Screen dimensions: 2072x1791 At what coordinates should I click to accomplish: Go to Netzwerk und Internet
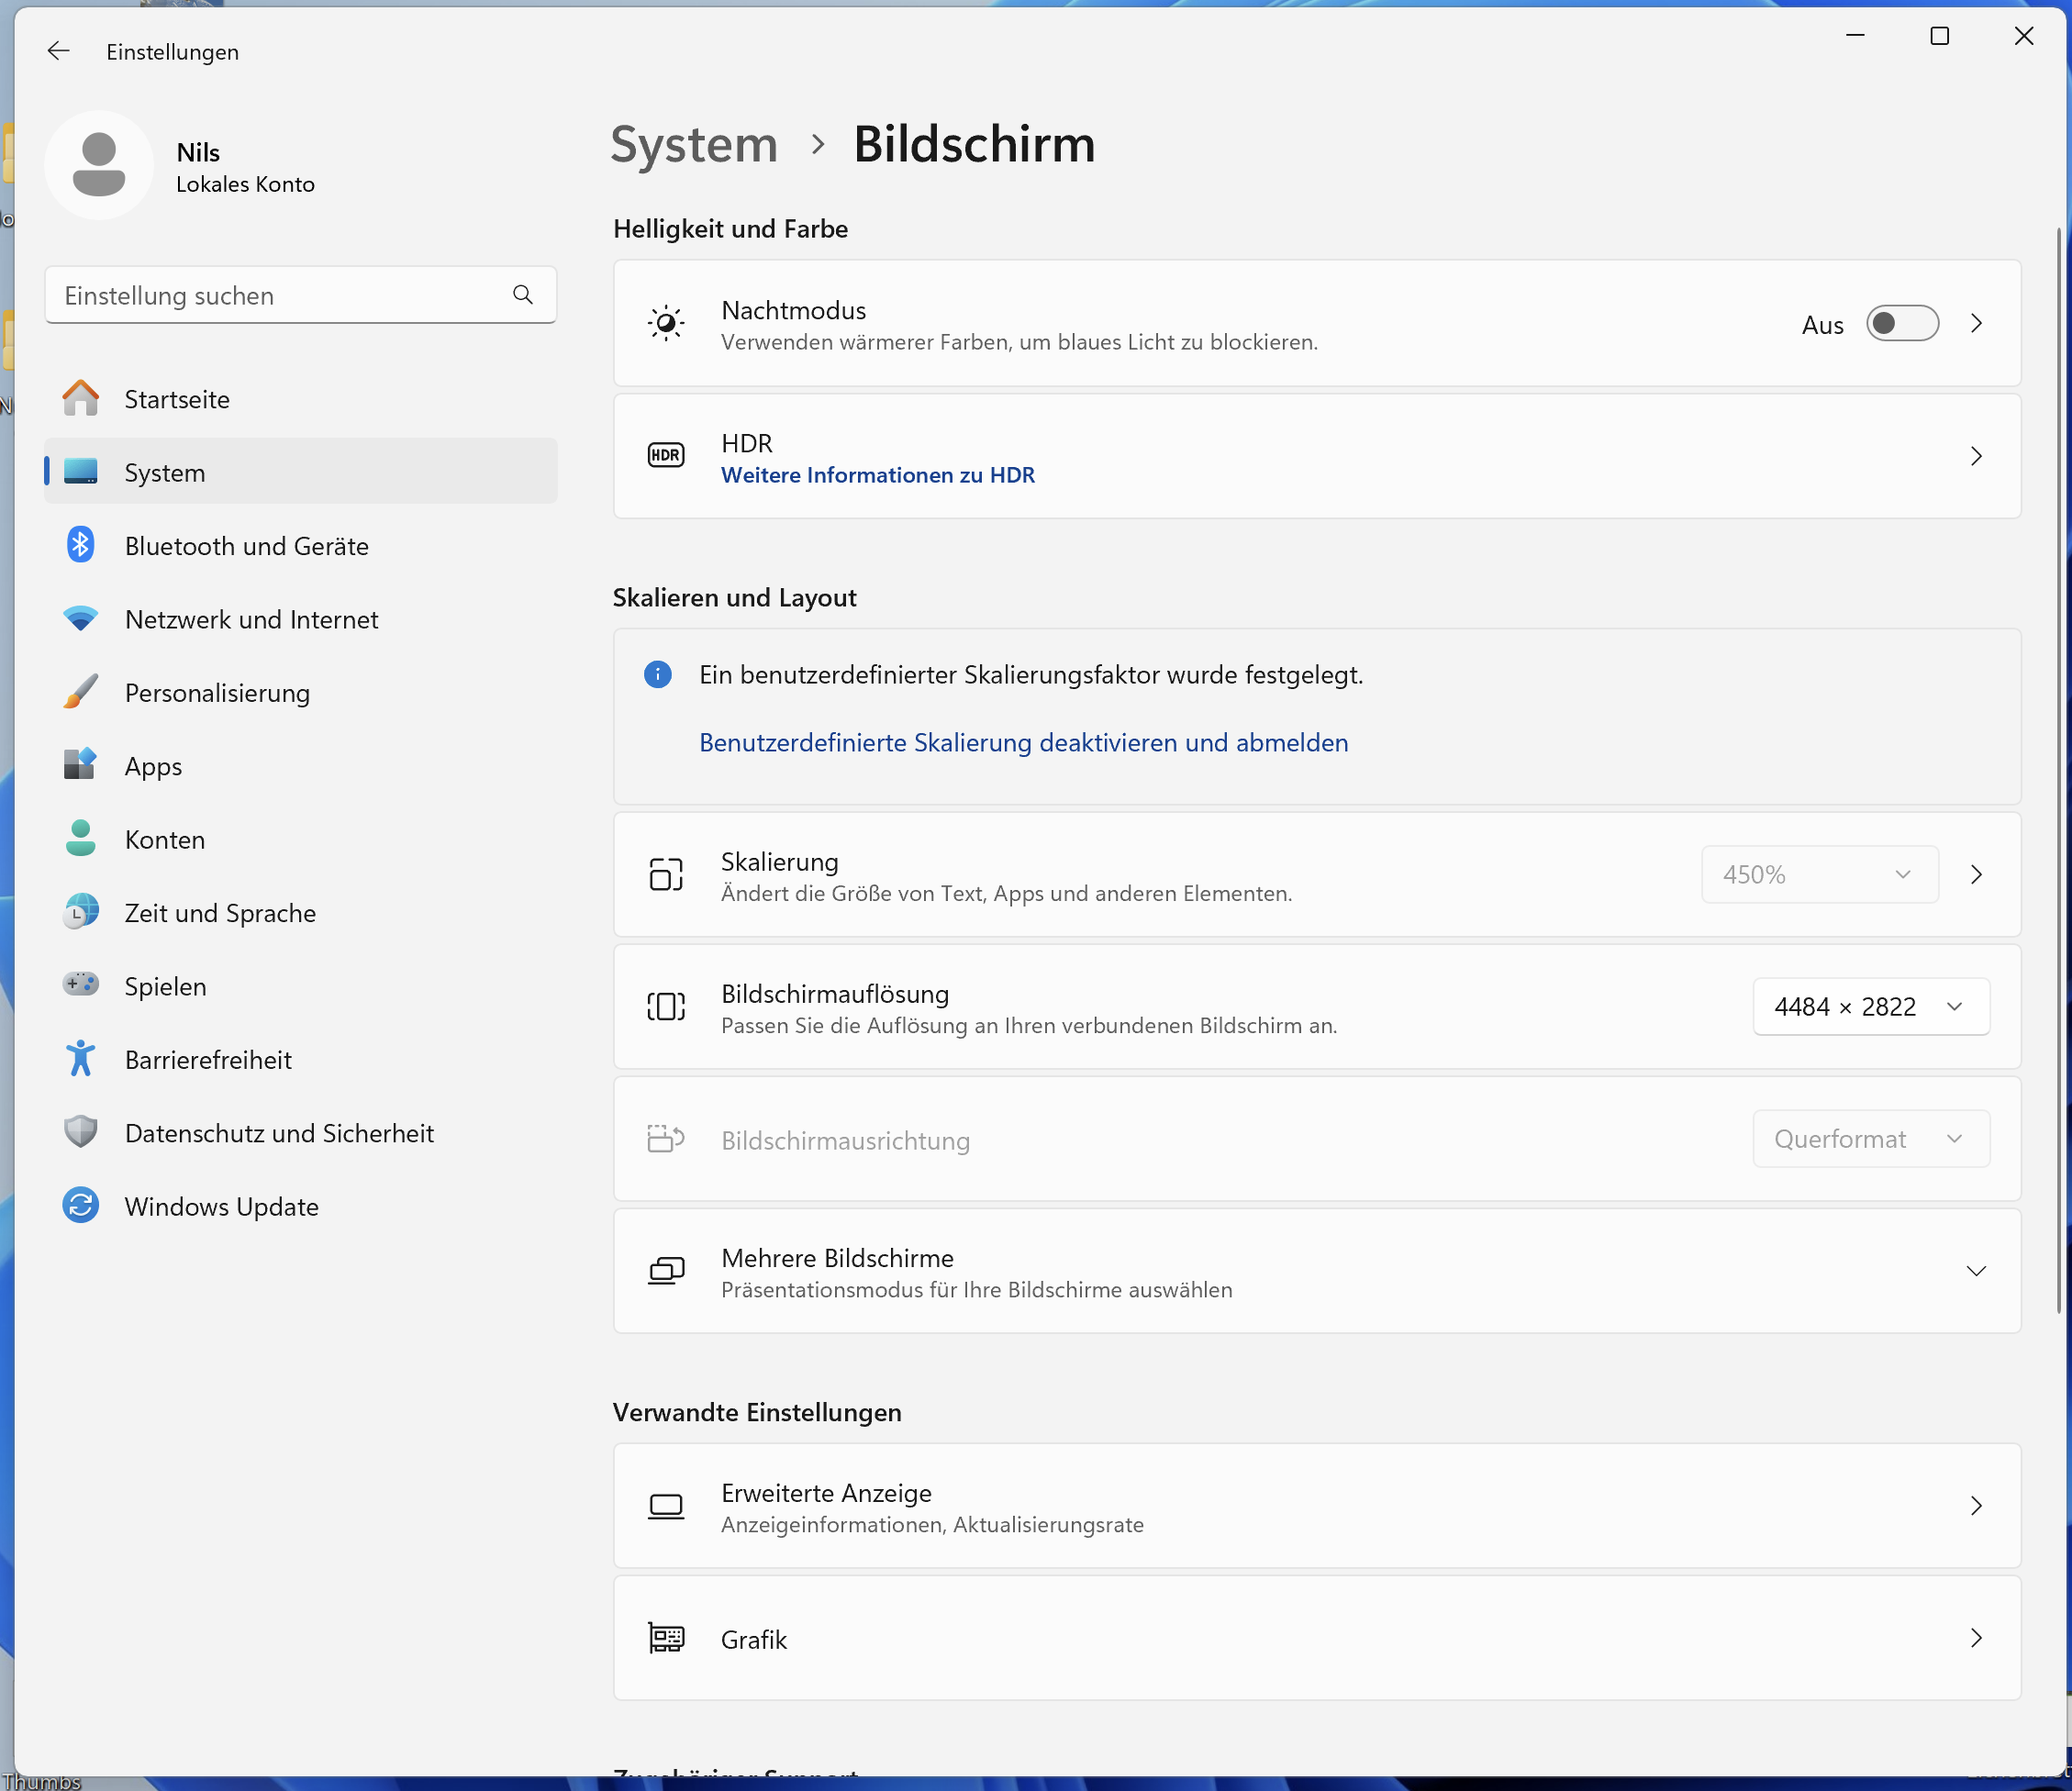click(x=251, y=619)
